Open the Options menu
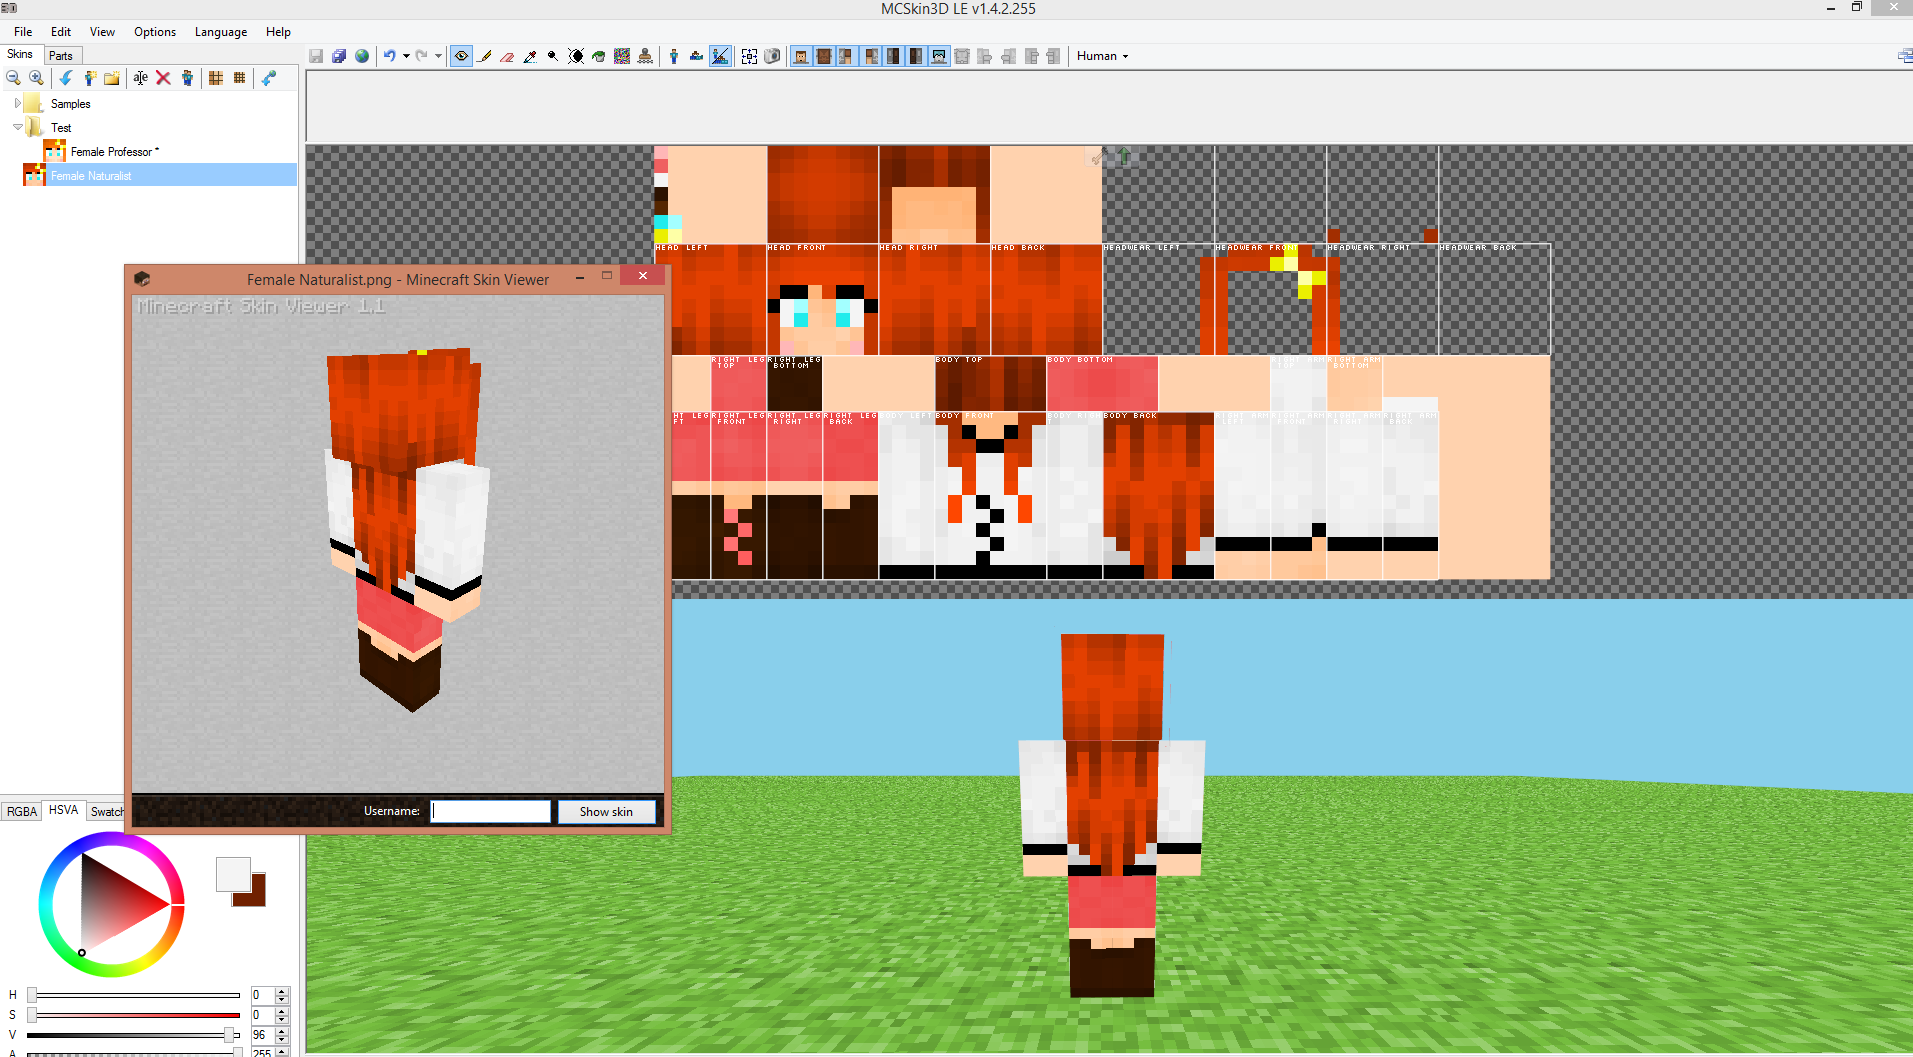Viewport: 1913px width, 1057px height. pyautogui.click(x=155, y=32)
